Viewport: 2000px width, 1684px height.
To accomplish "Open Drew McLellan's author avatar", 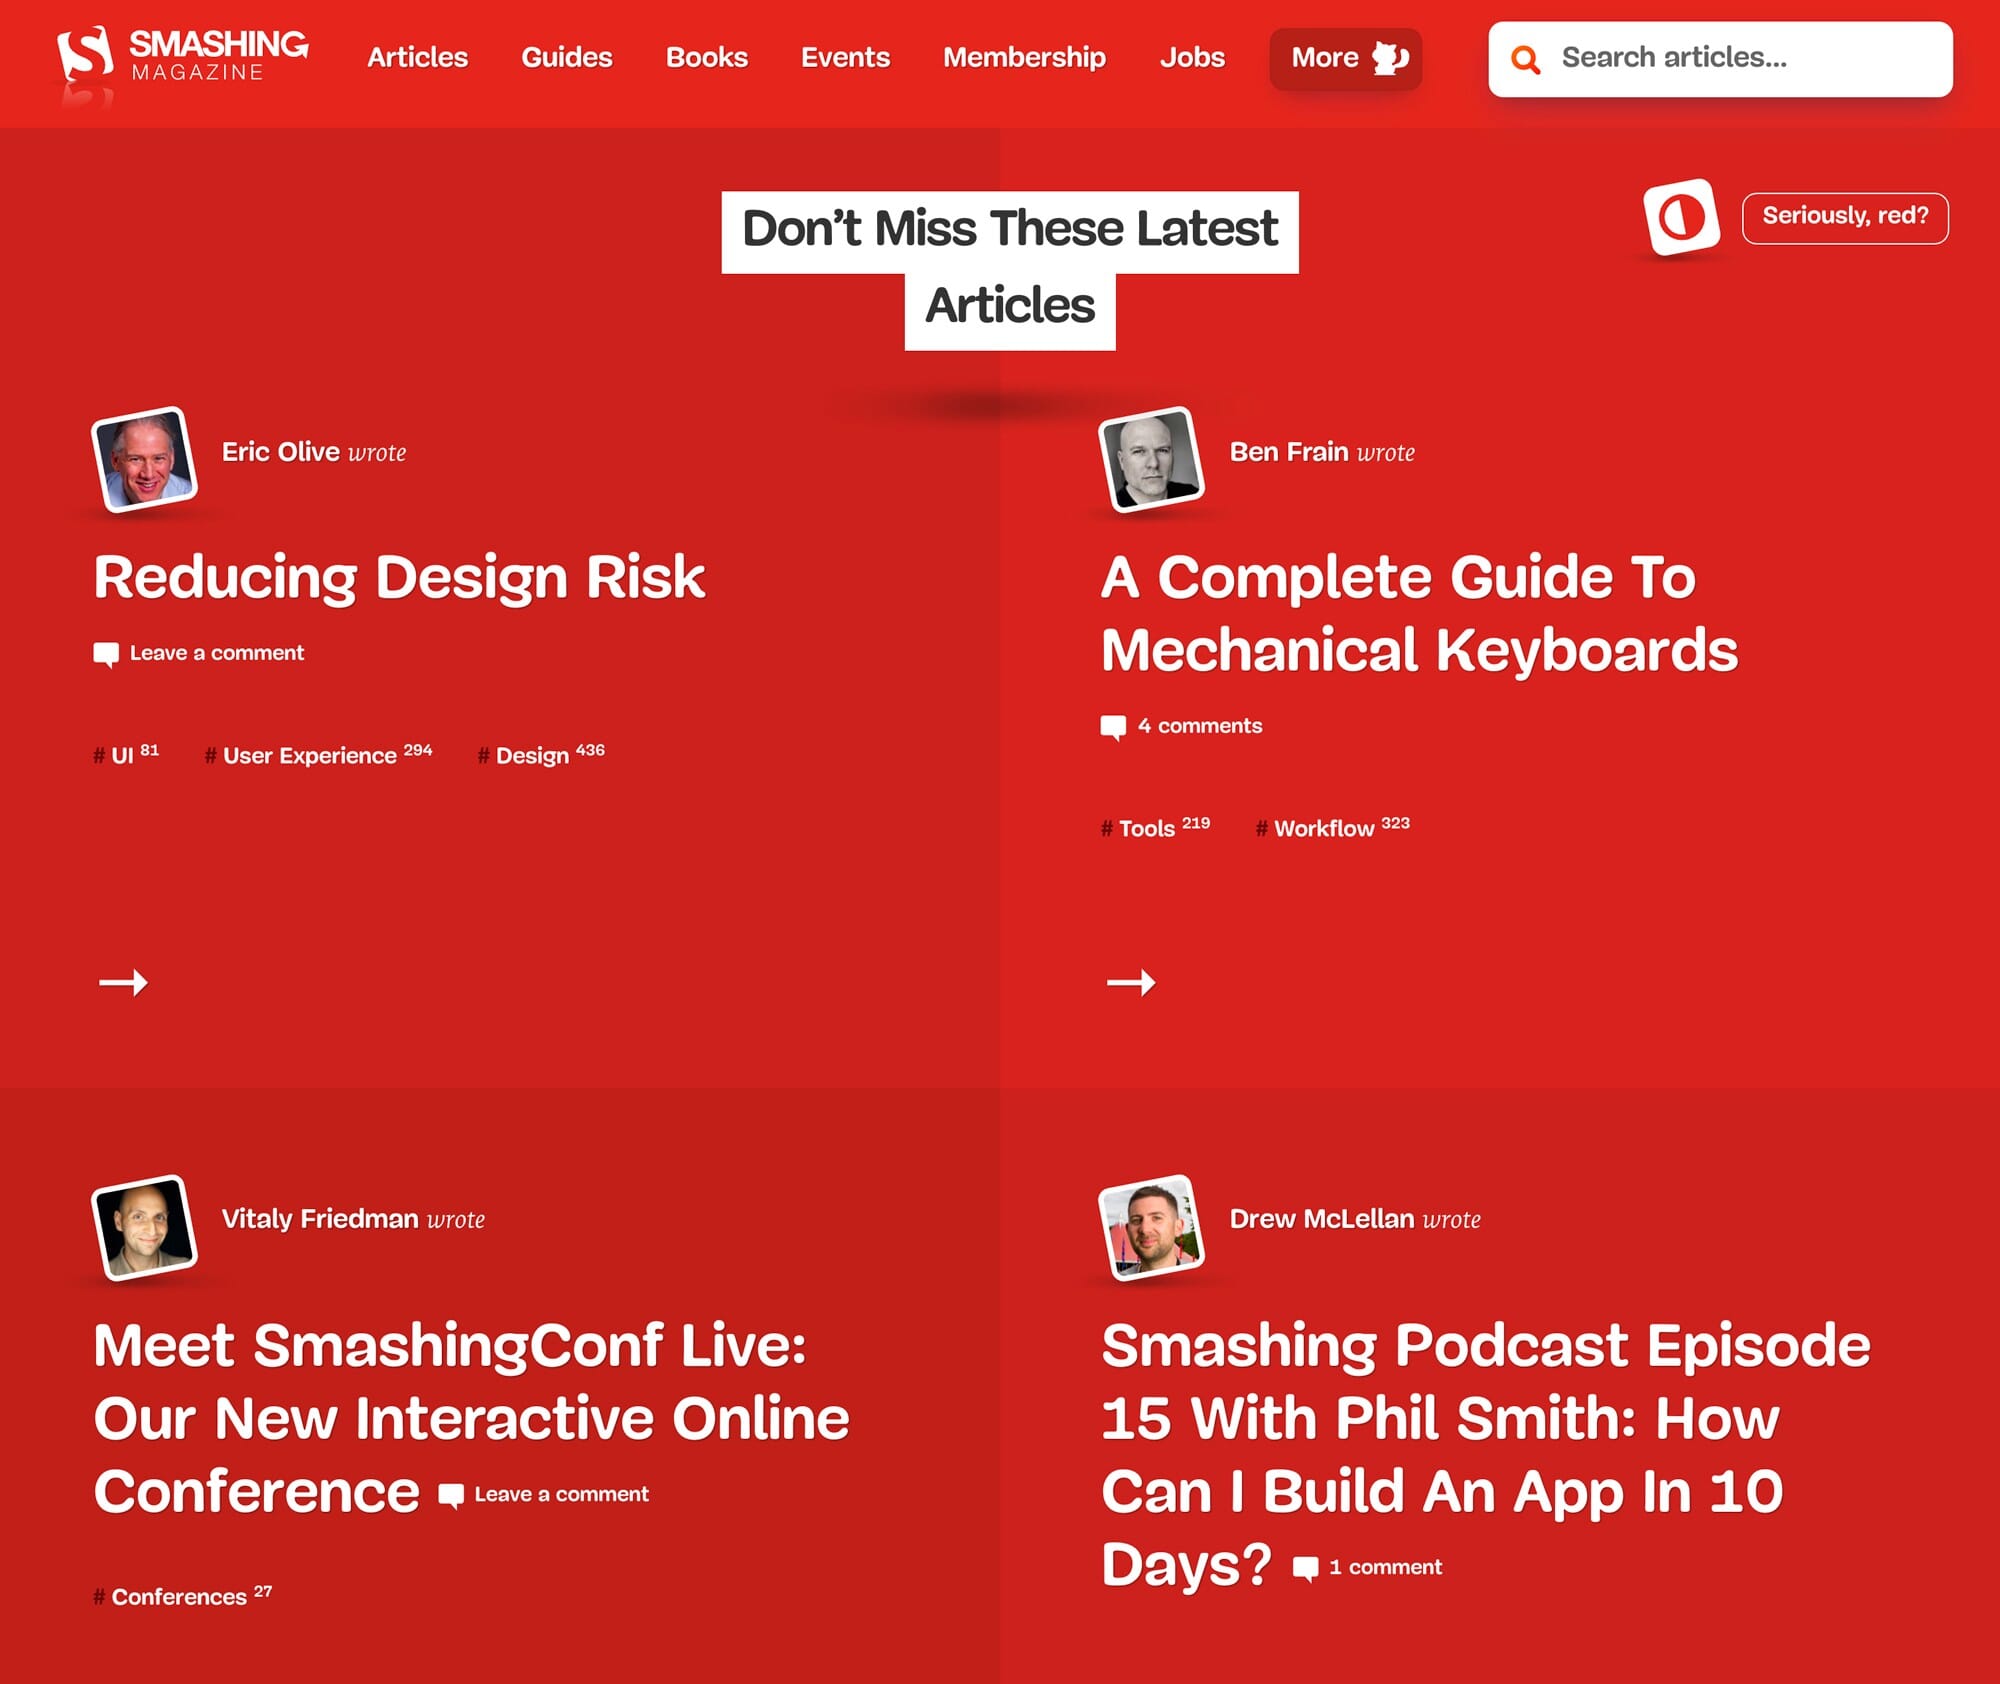I will pos(1152,1227).
